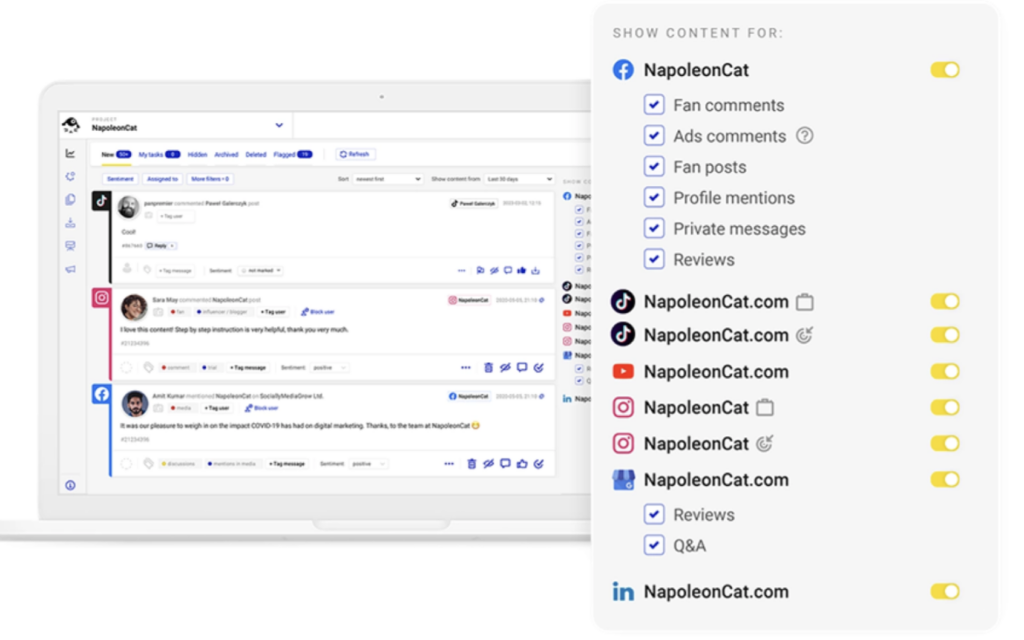Click the Instagram badge on Sara May's comment
1024x640 pixels.
pyautogui.click(x=101, y=298)
